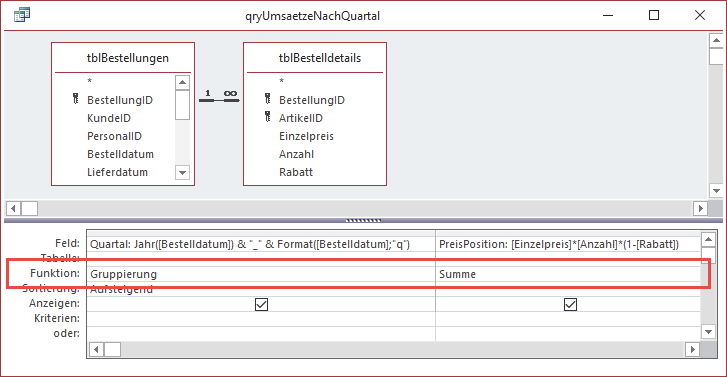Click right arrow of design grid horizontal scrollbar
727x377 pixels.
pos(693,349)
